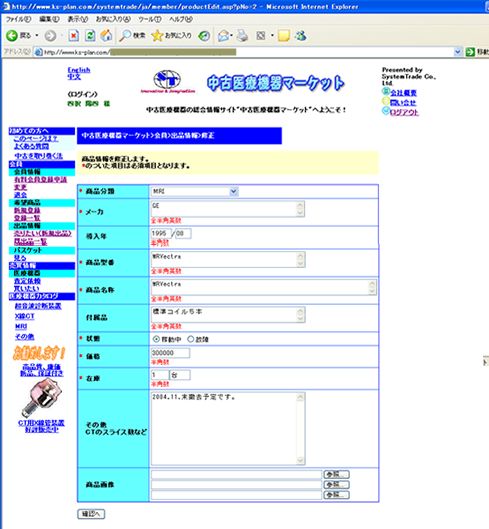Viewport: 489px width, 529px height.
Task: Click the page icon in the address bar
Action: 39,52
